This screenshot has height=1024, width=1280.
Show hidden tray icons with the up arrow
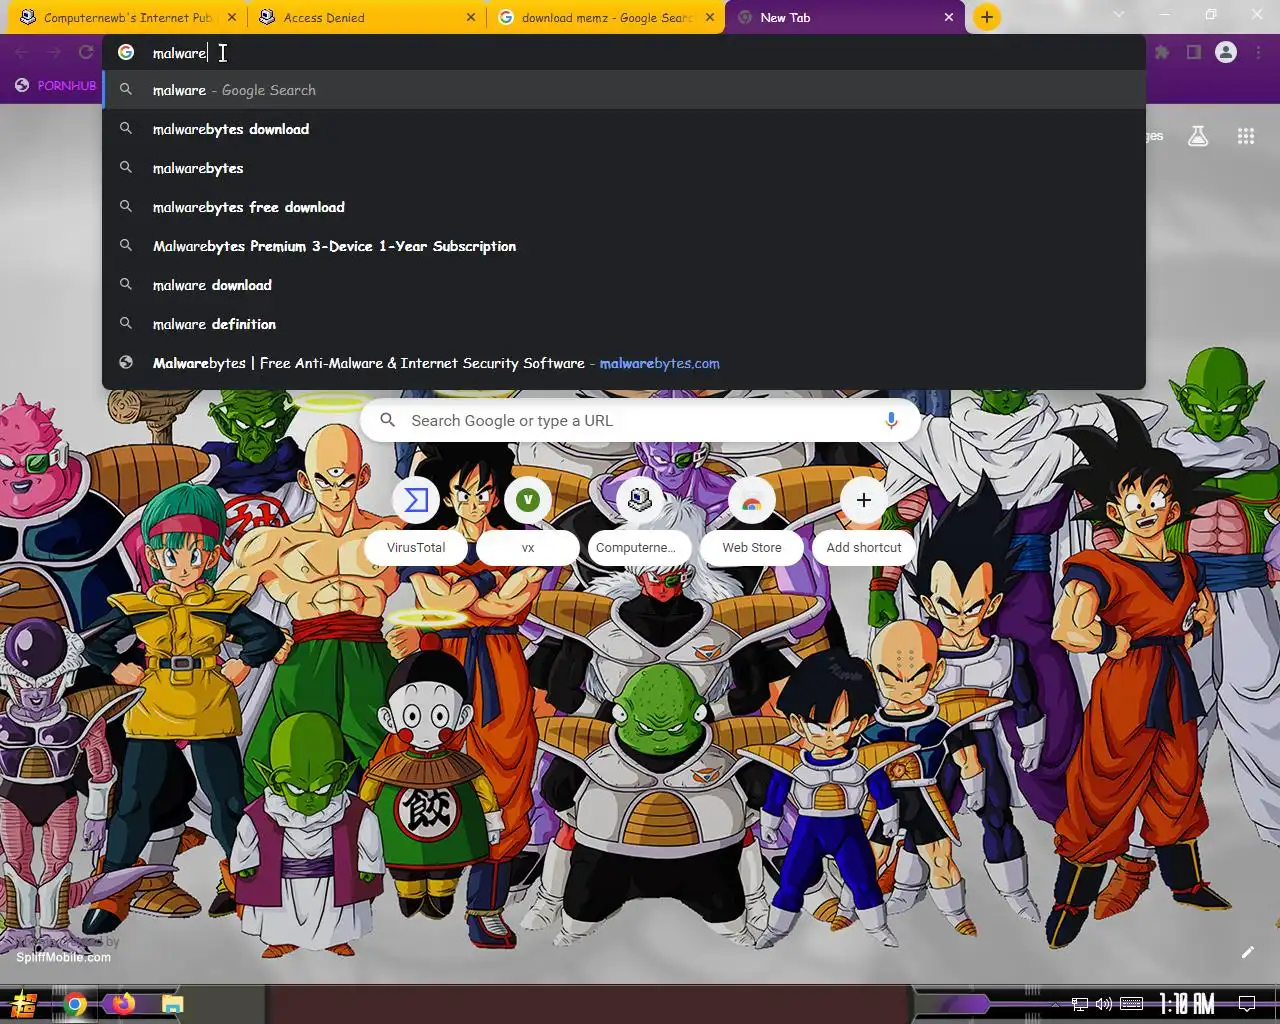coord(1056,1004)
